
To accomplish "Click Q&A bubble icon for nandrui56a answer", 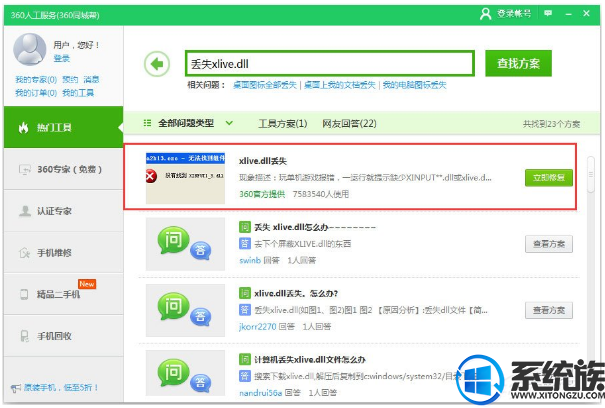I will tap(185, 374).
